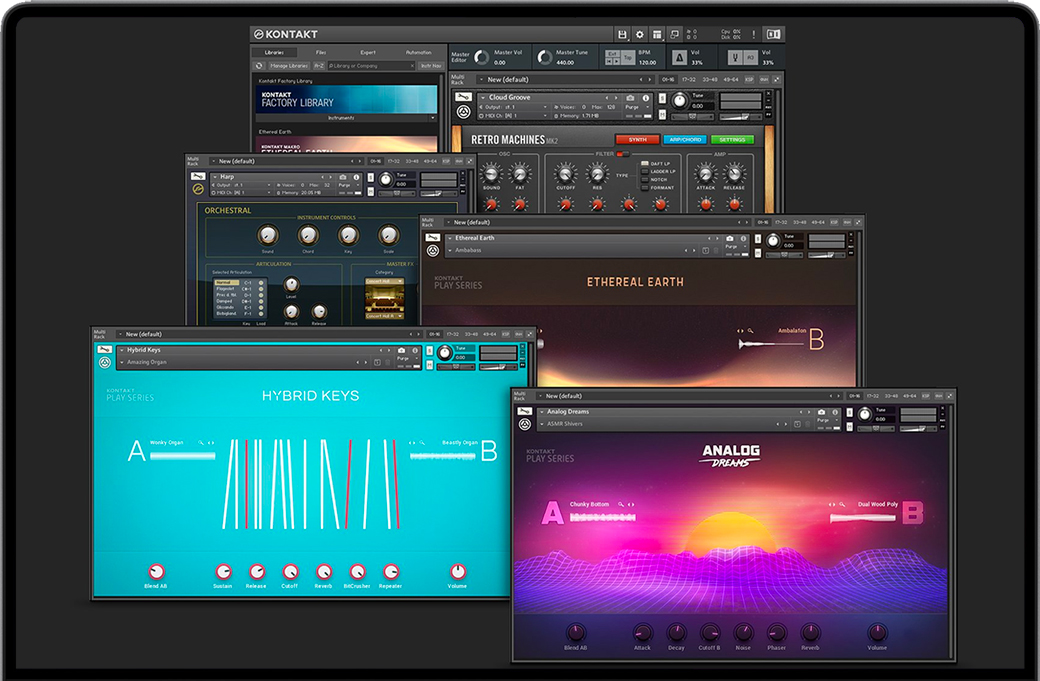This screenshot has width=1040, height=681.
Task: Click the info icon in Cloud Groove header
Action: tap(646, 98)
